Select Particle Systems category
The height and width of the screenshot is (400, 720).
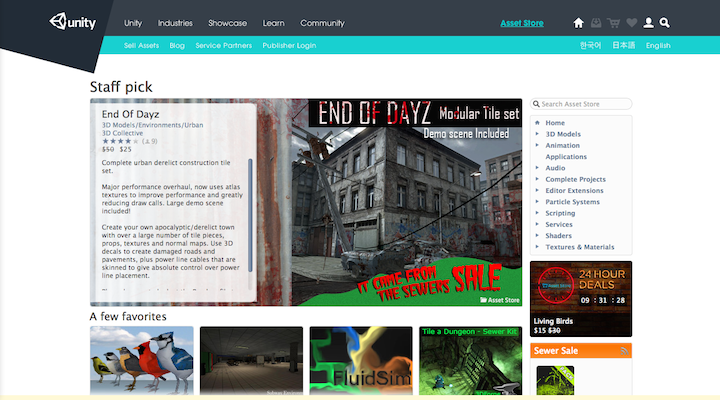tap(573, 202)
